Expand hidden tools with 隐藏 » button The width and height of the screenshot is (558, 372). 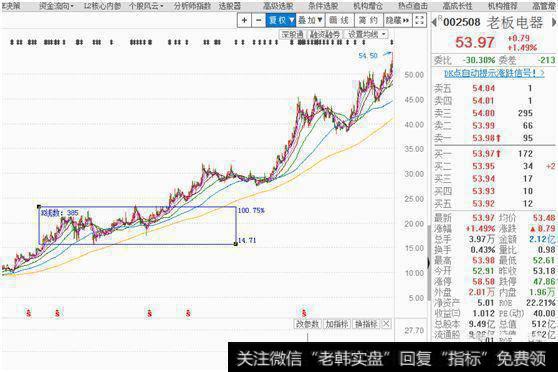[398, 21]
